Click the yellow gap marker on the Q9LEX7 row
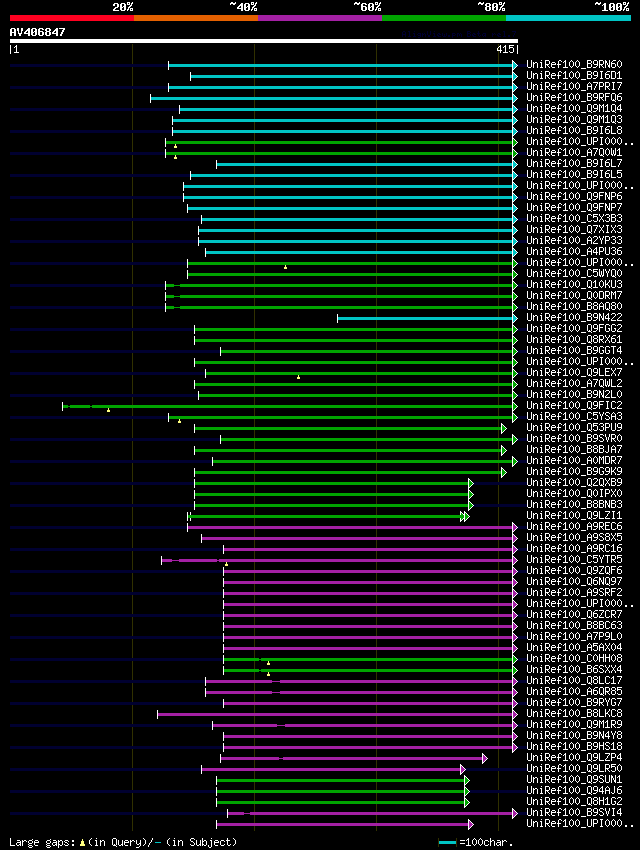Screen dimensions: 640x850 point(299,377)
